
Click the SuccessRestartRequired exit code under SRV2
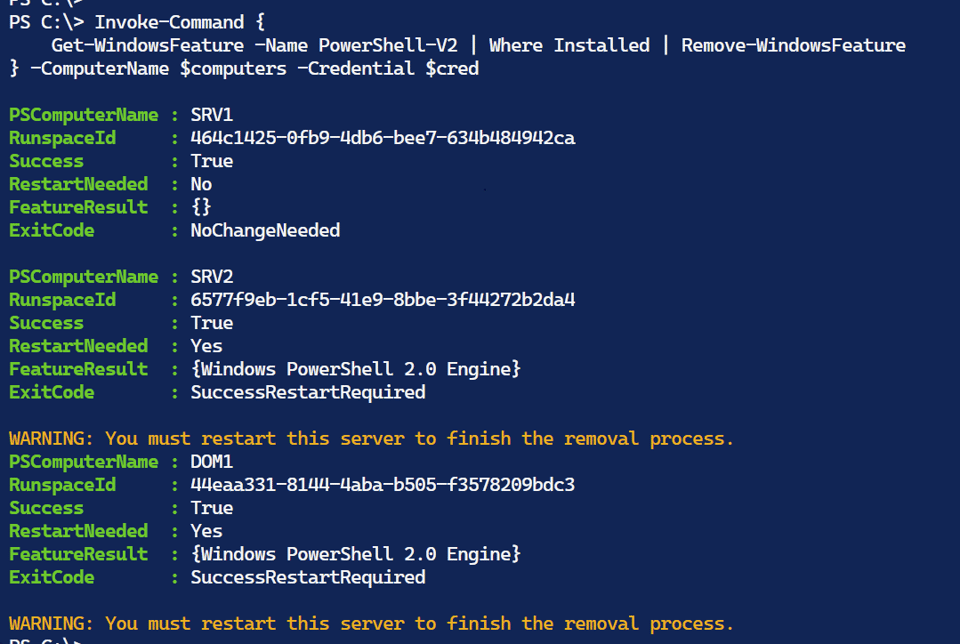coord(308,392)
